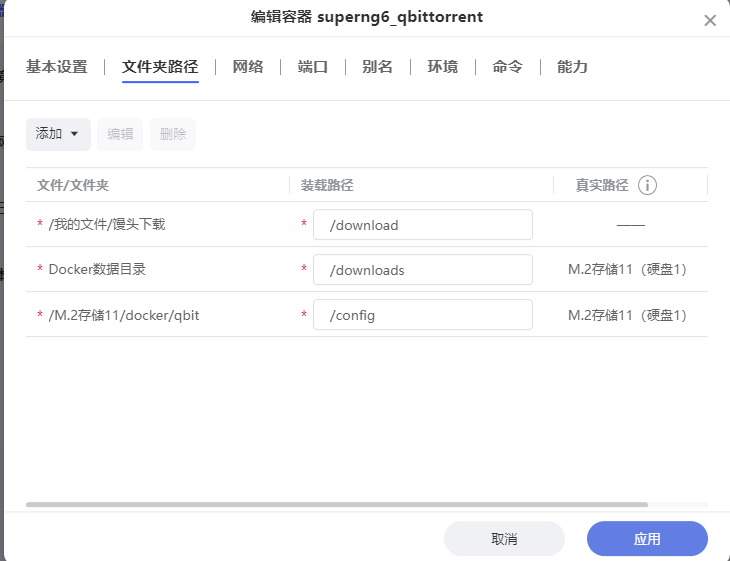Switch to the 别名 tab
The height and width of the screenshot is (561, 730).
(377, 67)
